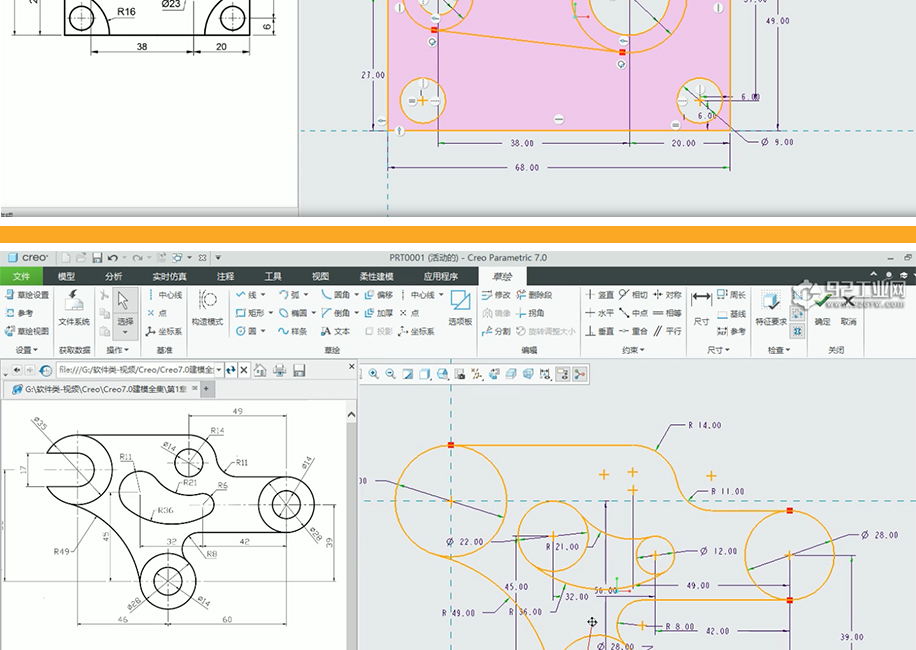916x650 pixels.
Task: Click the R 14.00 dimension in sketch
Action: [x=705, y=425]
